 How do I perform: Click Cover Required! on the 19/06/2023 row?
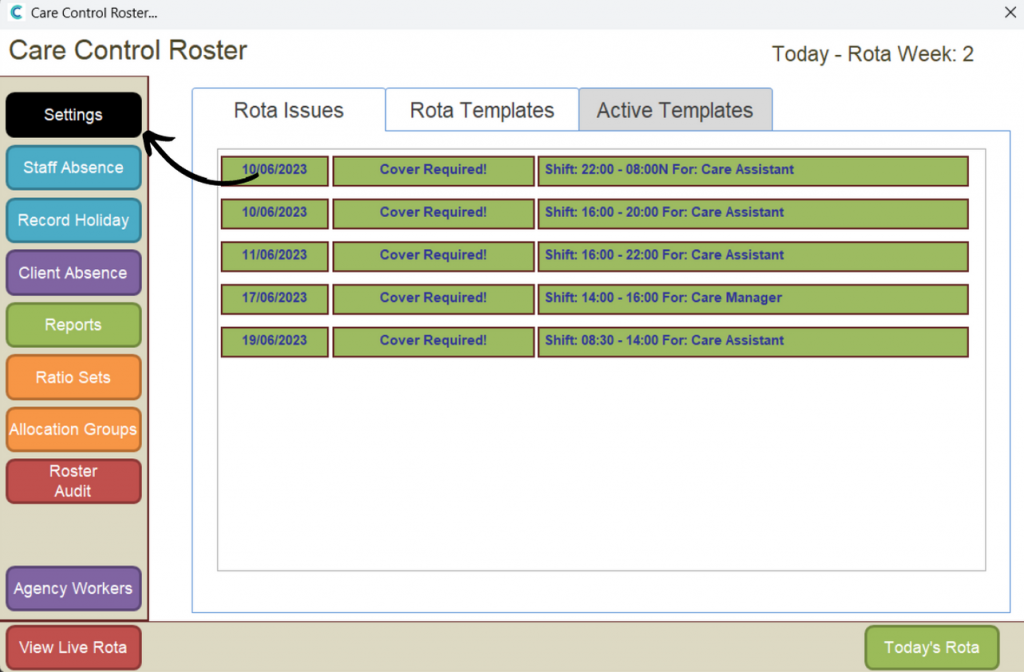click(x=434, y=342)
